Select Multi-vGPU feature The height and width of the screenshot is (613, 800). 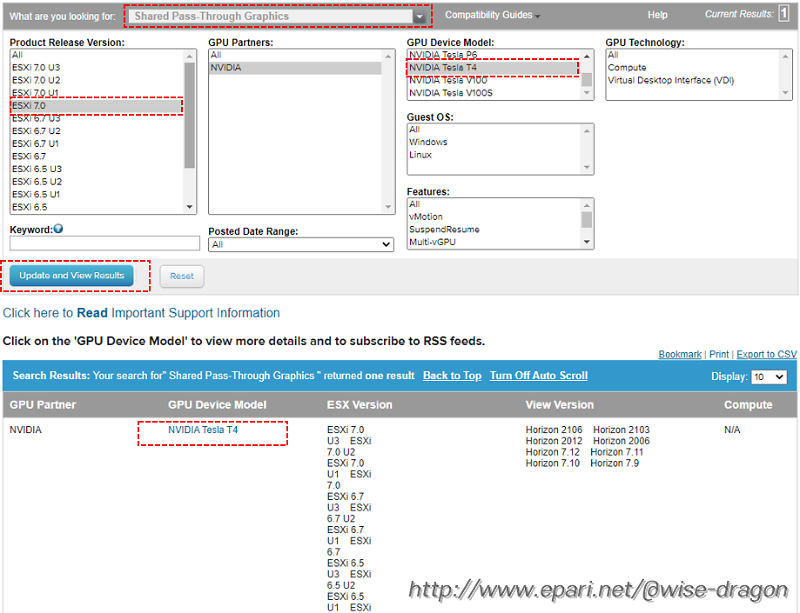point(494,242)
